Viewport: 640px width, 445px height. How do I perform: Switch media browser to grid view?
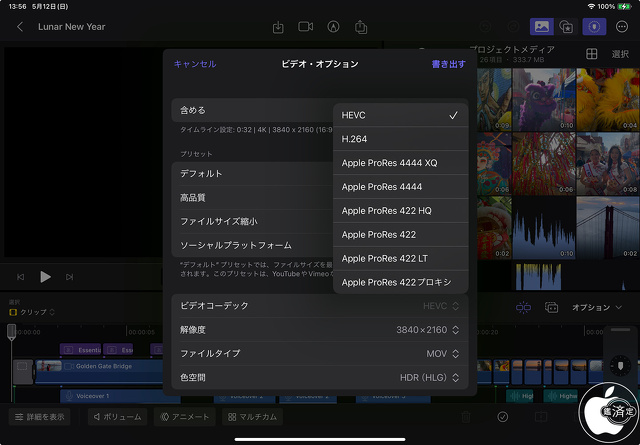[591, 54]
